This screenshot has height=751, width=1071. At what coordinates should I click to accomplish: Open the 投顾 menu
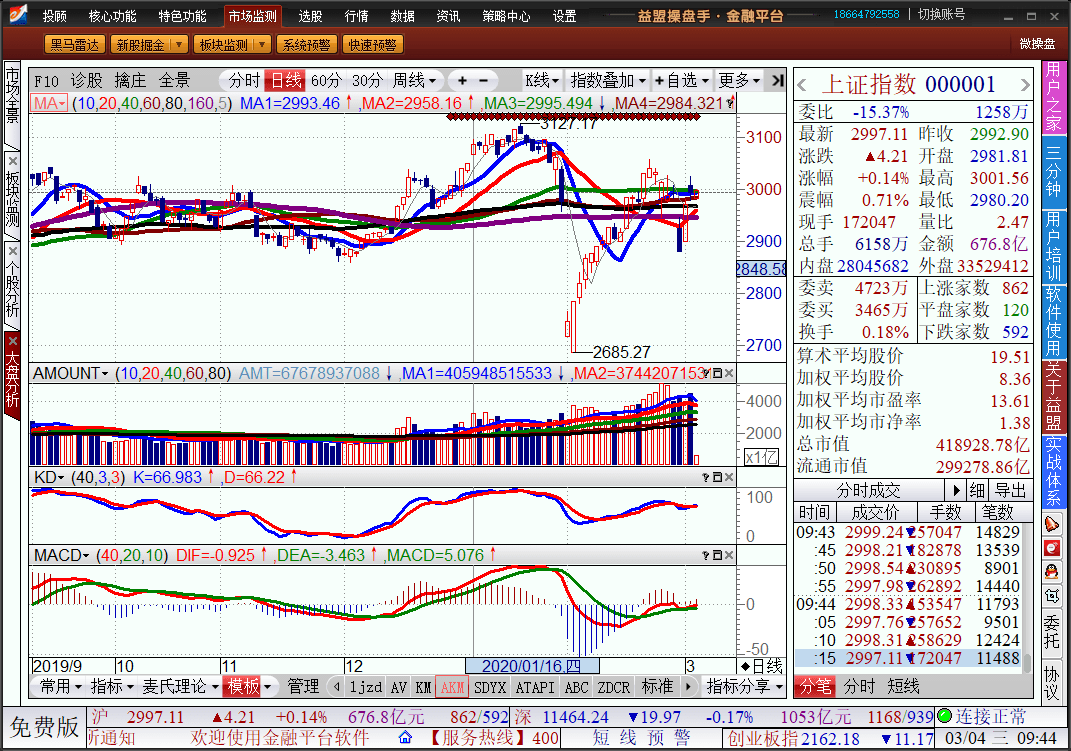pyautogui.click(x=55, y=16)
